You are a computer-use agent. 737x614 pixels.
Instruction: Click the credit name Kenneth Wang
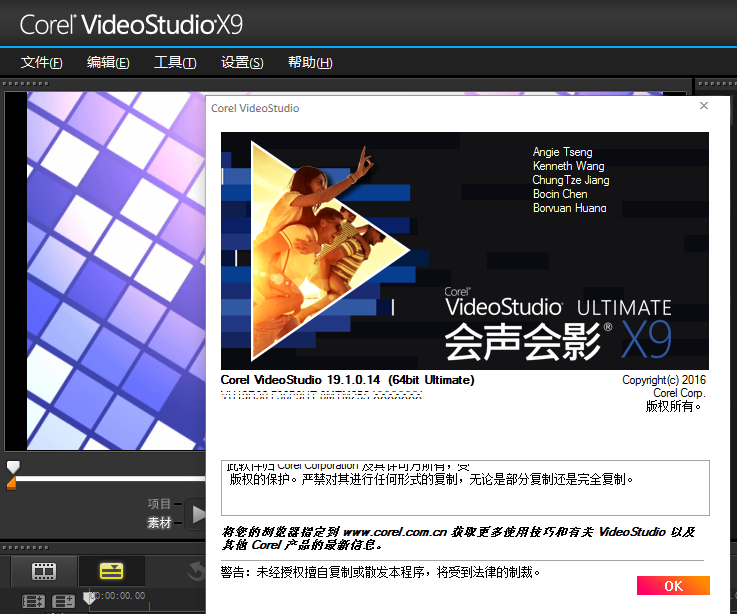pos(568,166)
